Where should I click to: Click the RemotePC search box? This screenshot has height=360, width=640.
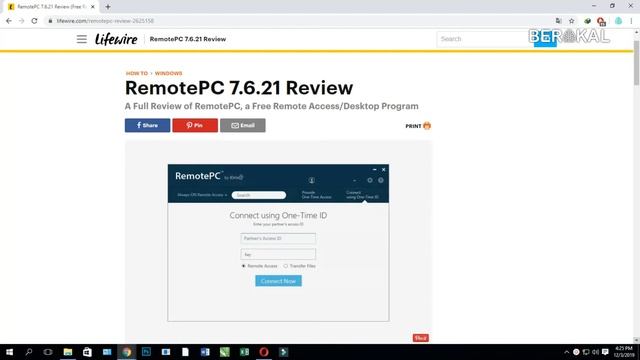pos(259,195)
